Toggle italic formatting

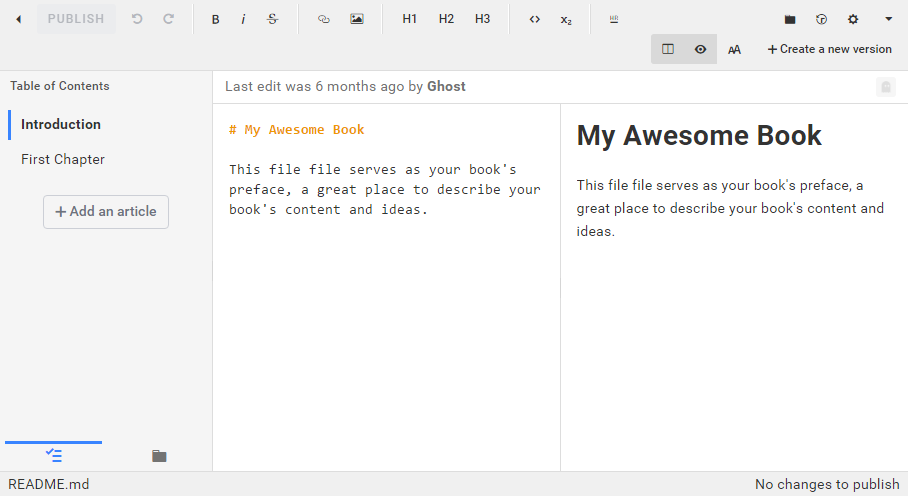(243, 19)
